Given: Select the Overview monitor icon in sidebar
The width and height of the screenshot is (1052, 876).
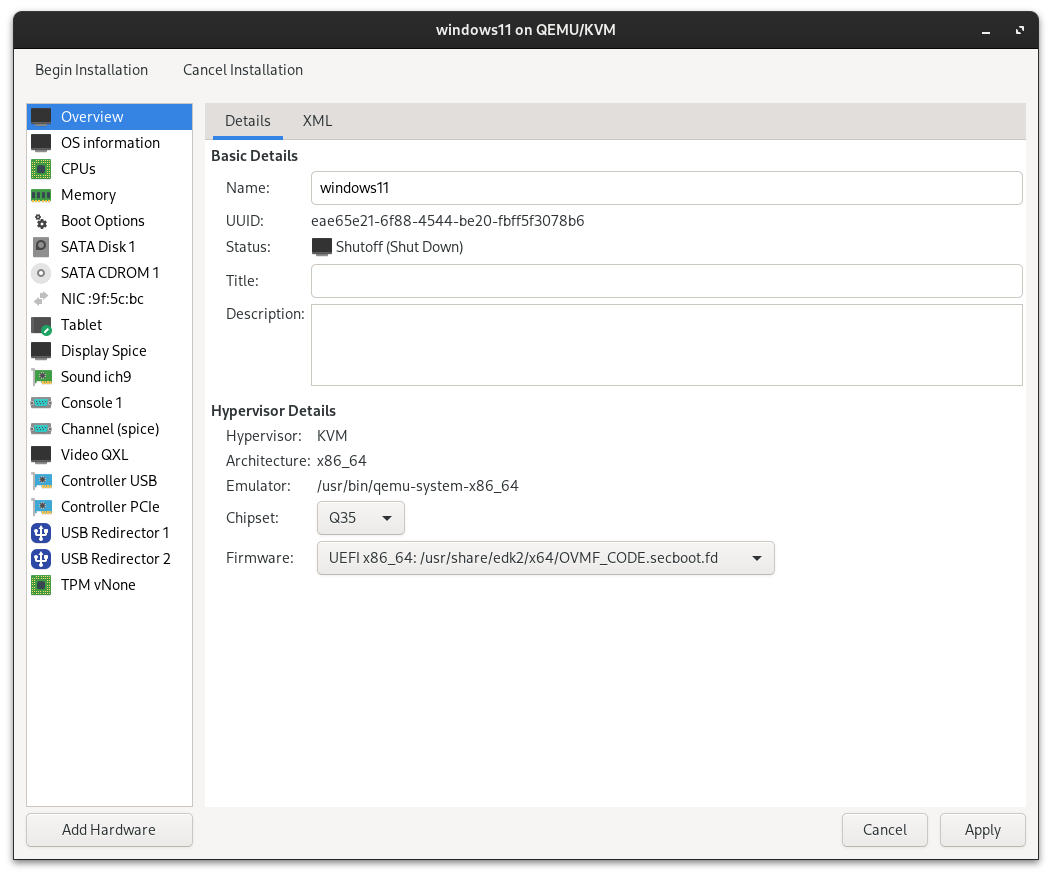Looking at the screenshot, I should click(x=41, y=117).
